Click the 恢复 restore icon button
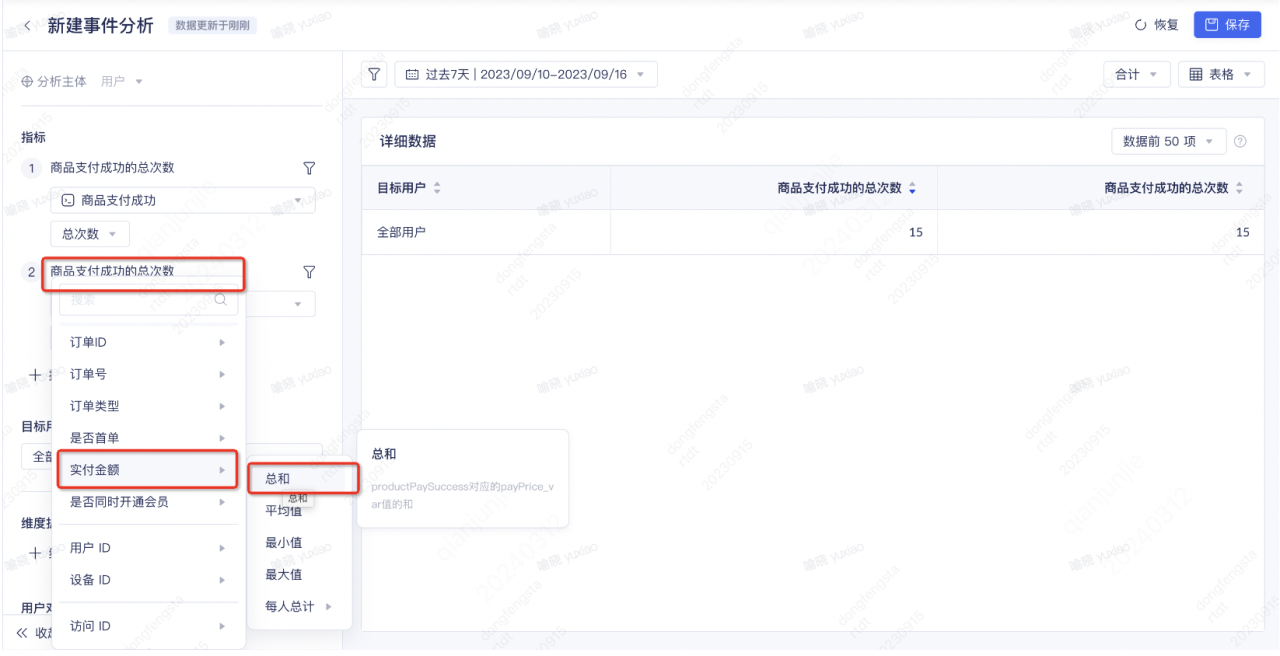Screen dimensions: 1280x656 pos(1157,25)
